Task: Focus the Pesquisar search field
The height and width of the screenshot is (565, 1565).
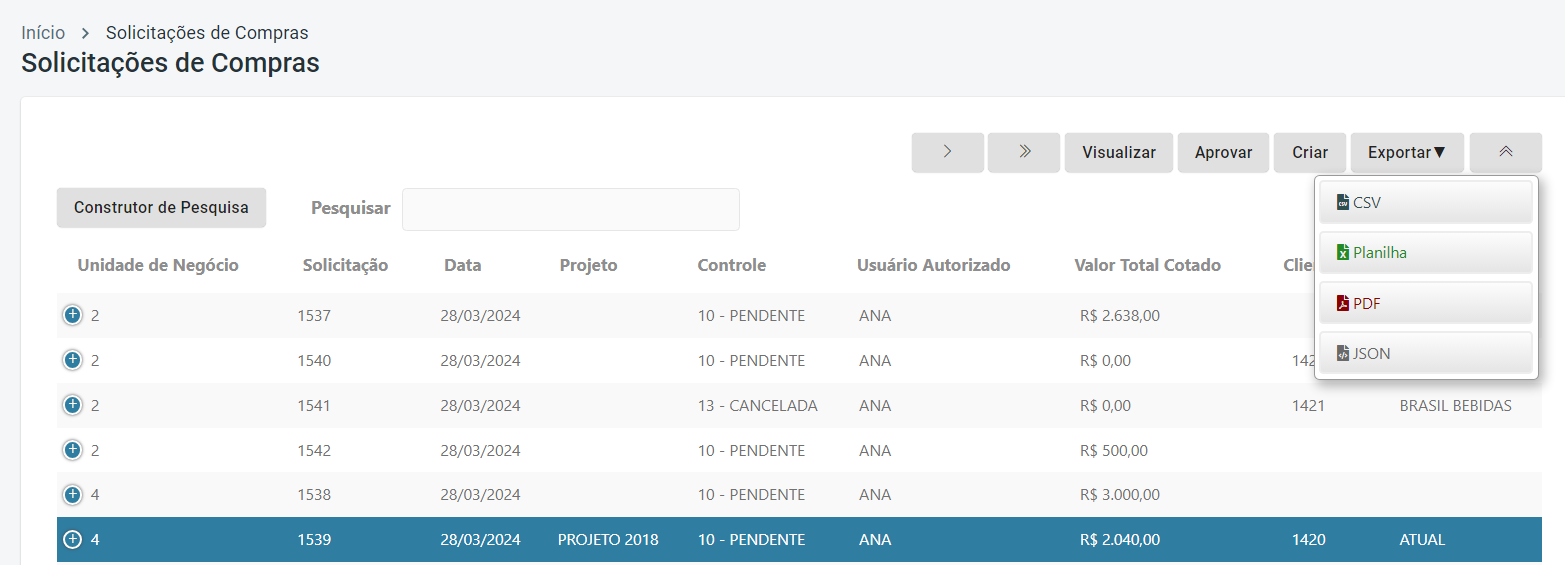Action: tap(570, 209)
